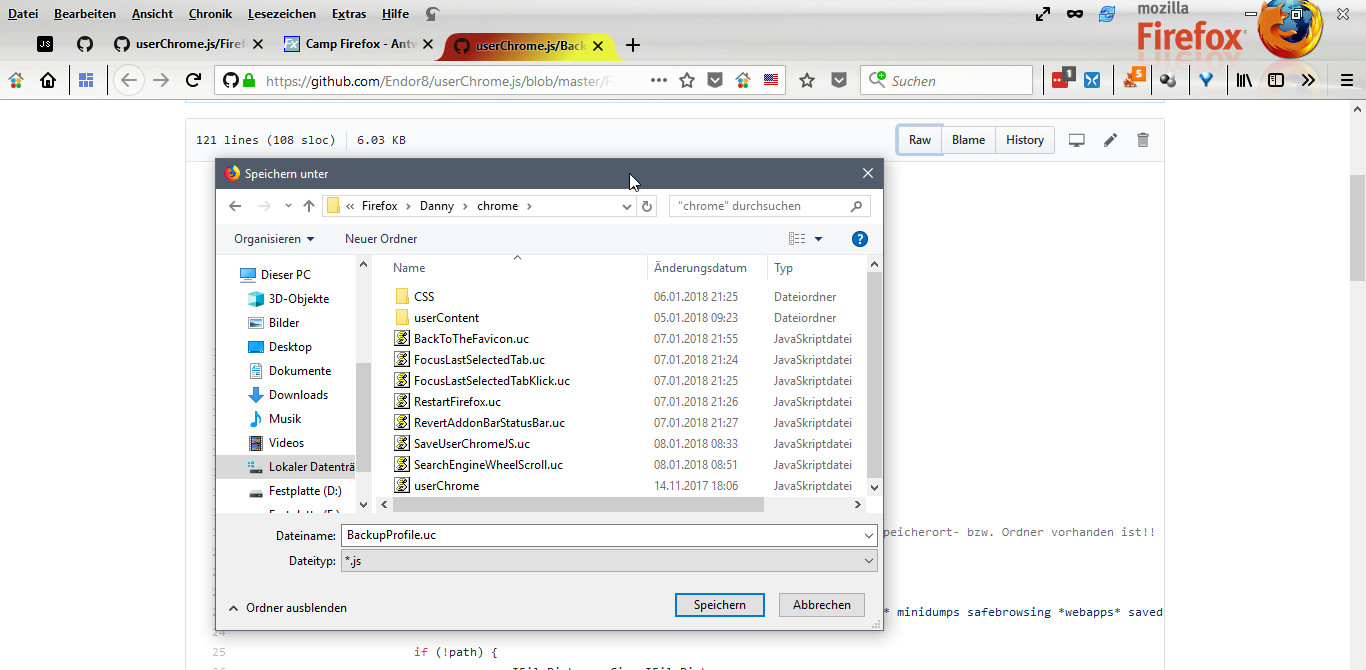Click the GitHub edit pencil icon

pos(1110,140)
